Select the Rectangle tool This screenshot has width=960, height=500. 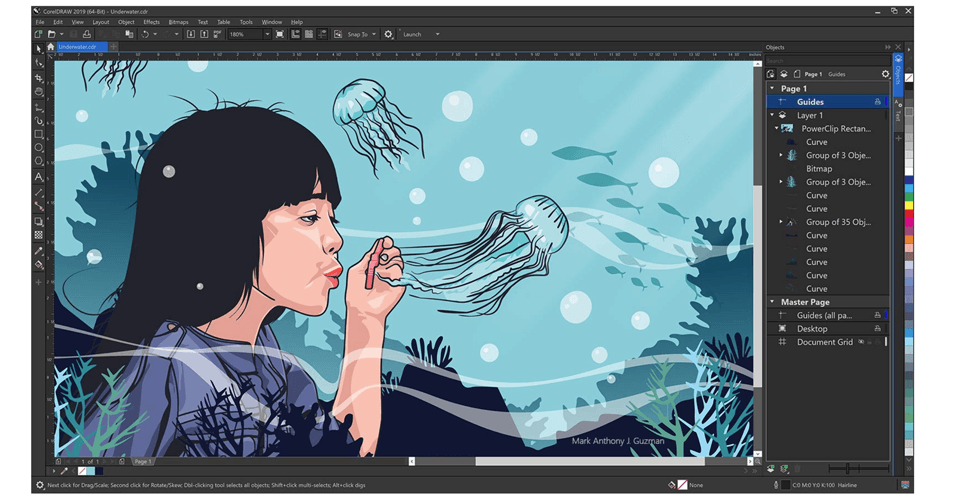click(39, 134)
